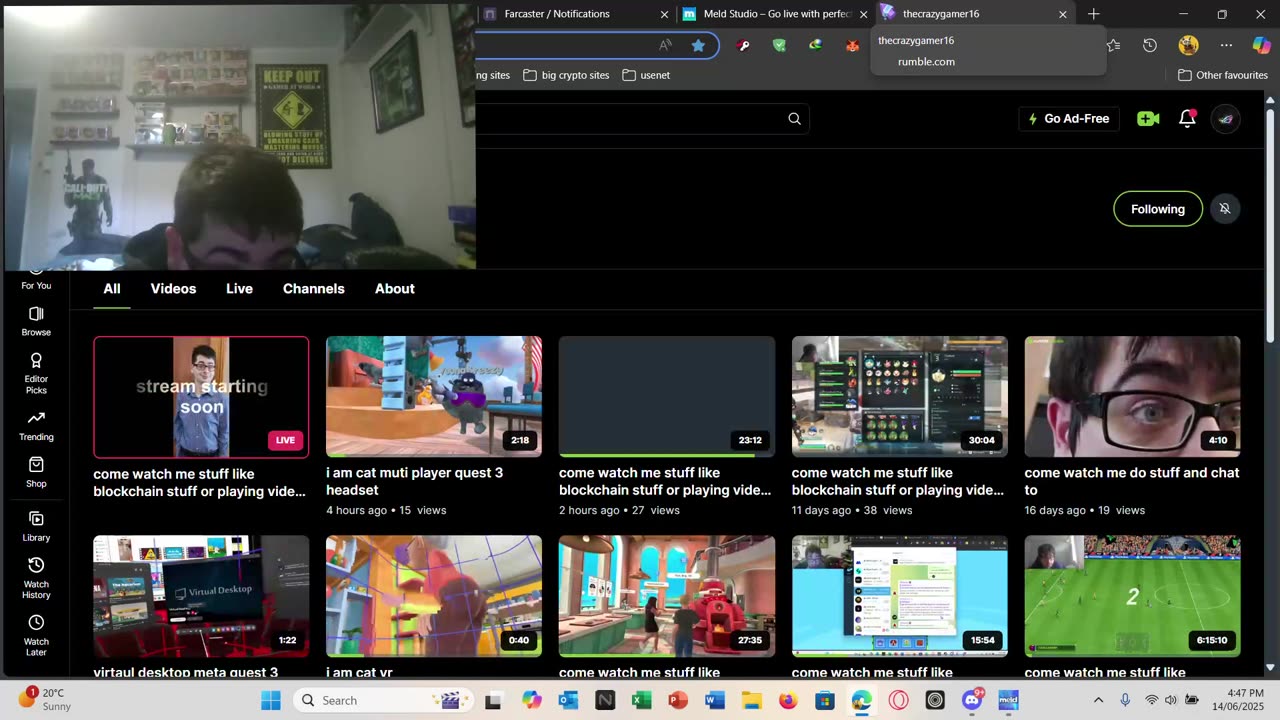
Task: Open the user profile avatar menu
Action: (1226, 119)
